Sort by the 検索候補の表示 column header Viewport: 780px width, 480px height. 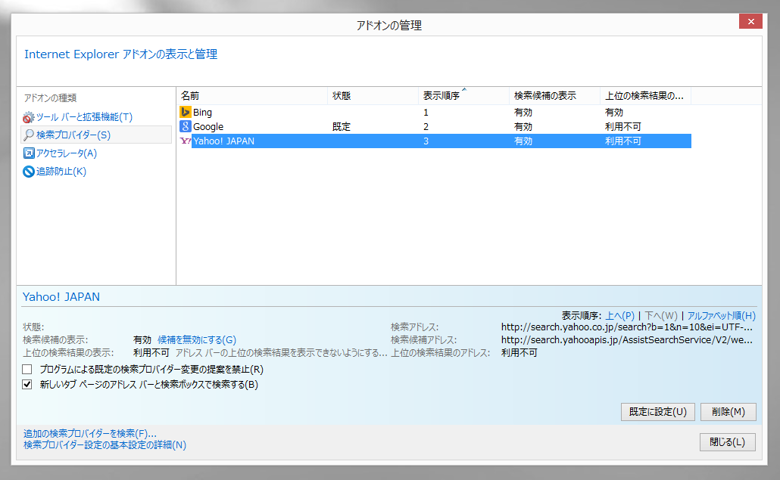[x=555, y=96]
